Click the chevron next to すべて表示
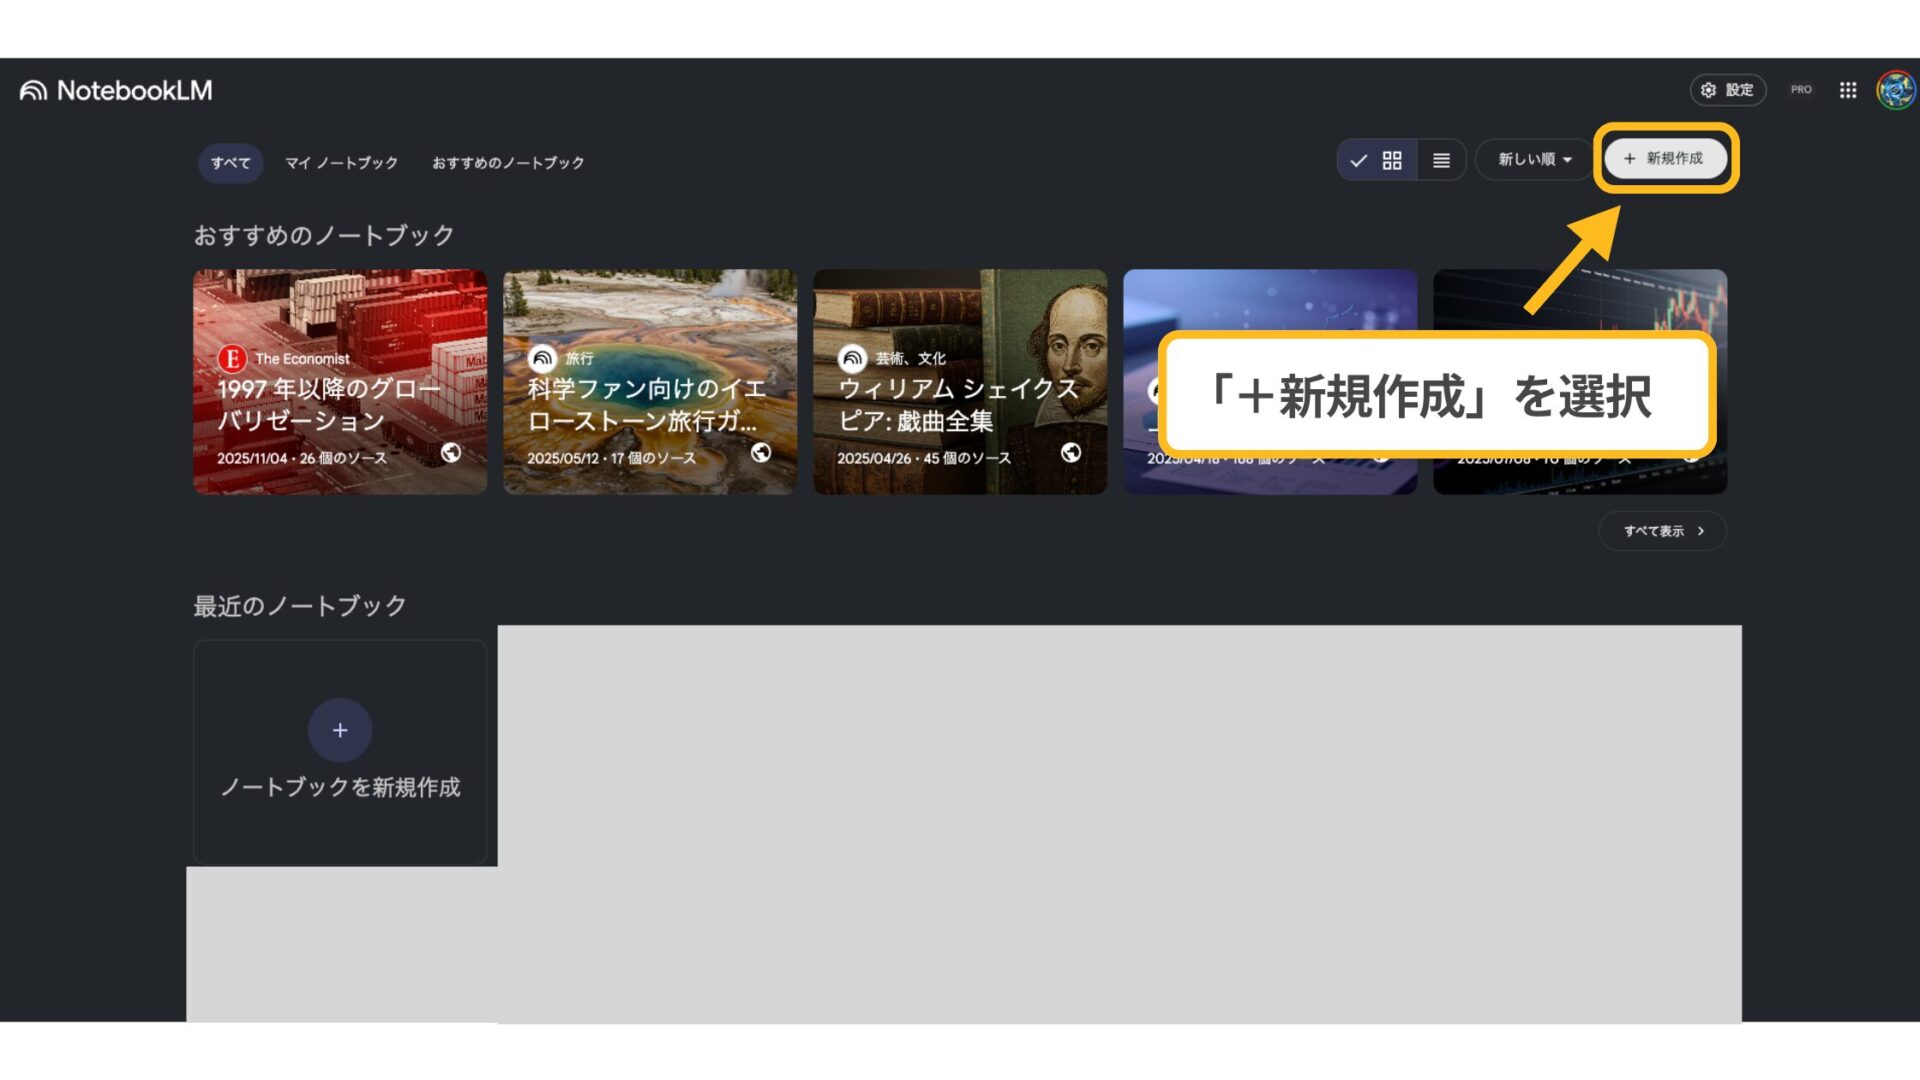This screenshot has height=1080, width=1920. pyautogui.click(x=1700, y=531)
